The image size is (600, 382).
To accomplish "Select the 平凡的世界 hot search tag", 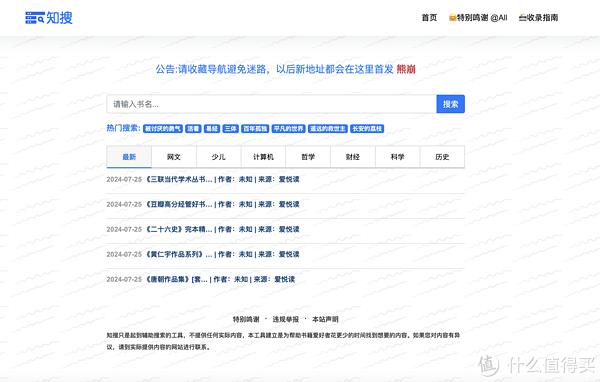I will point(289,129).
